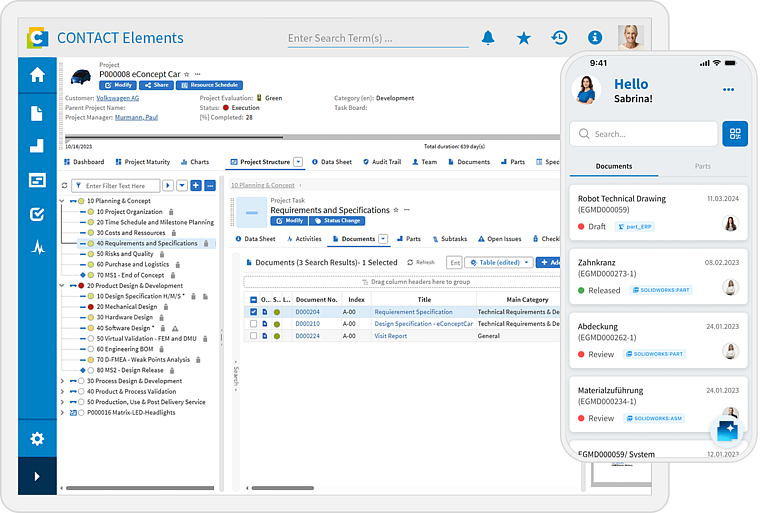Click the plus expand-all button in tree toolbar
Viewport: 768px width, 513px height.
point(196,186)
